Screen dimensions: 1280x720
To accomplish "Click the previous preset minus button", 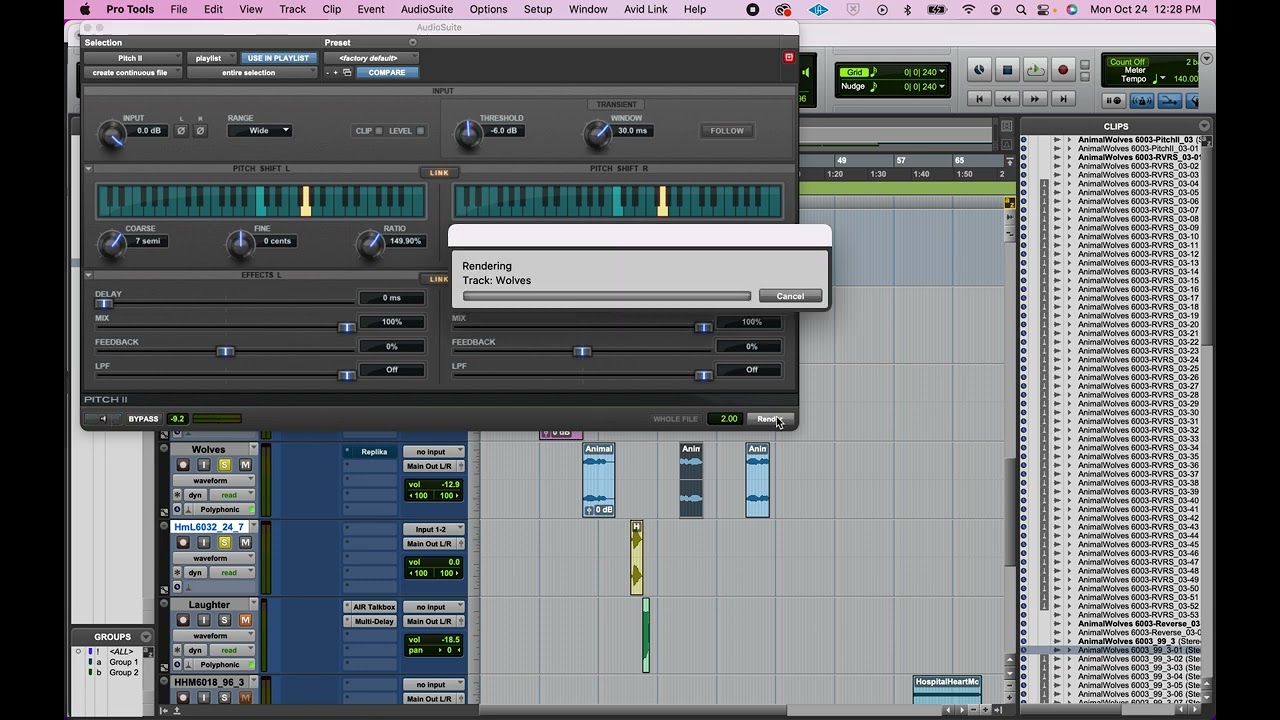I will (328, 73).
